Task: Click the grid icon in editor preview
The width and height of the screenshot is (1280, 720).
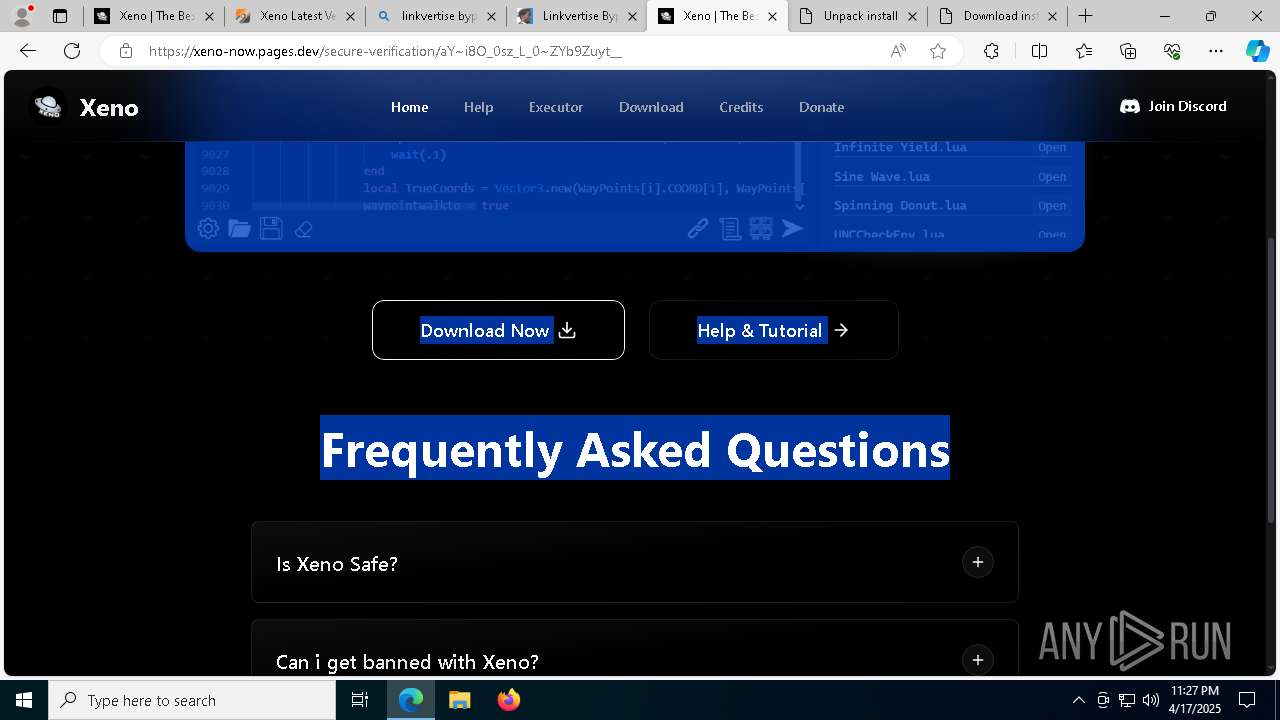Action: (x=761, y=229)
